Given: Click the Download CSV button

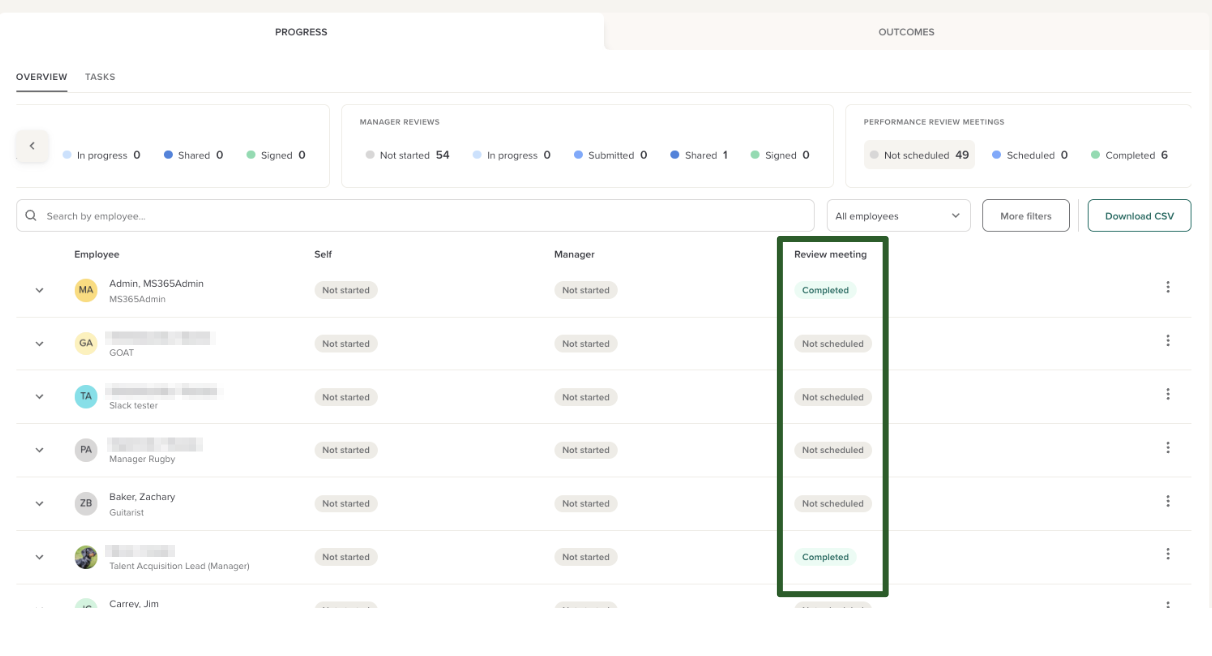Looking at the screenshot, I should coord(1139,216).
